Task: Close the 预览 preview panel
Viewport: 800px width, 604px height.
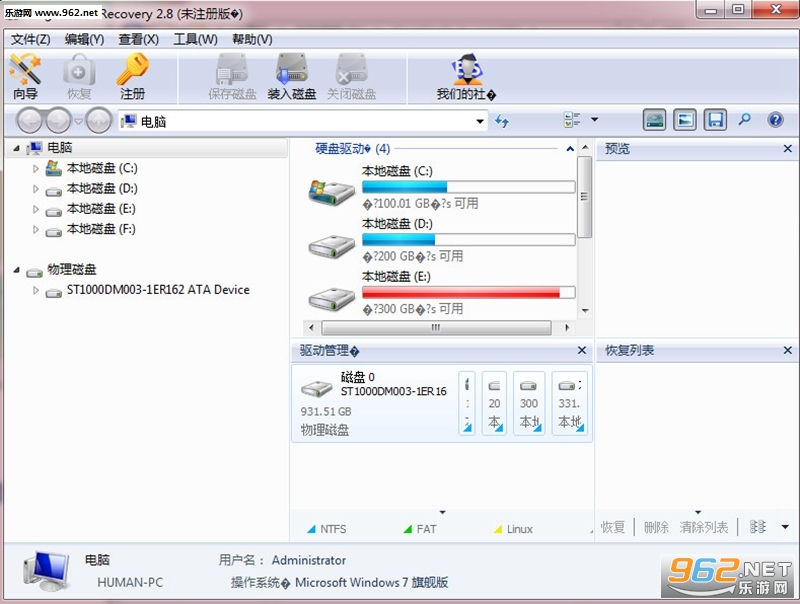Action: pyautogui.click(x=788, y=148)
